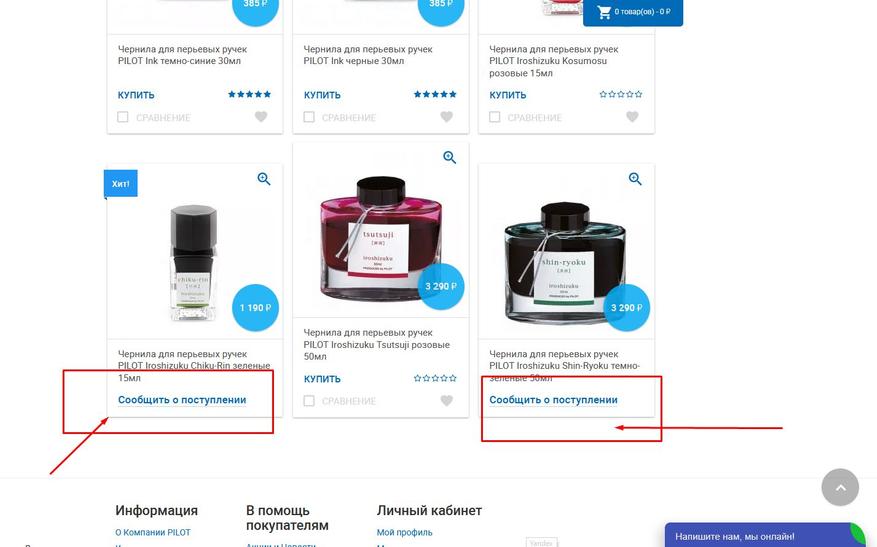The image size is (877, 547).
Task: Click Сообщить о поступлении for Shin-Ryoku ink
Action: point(553,400)
